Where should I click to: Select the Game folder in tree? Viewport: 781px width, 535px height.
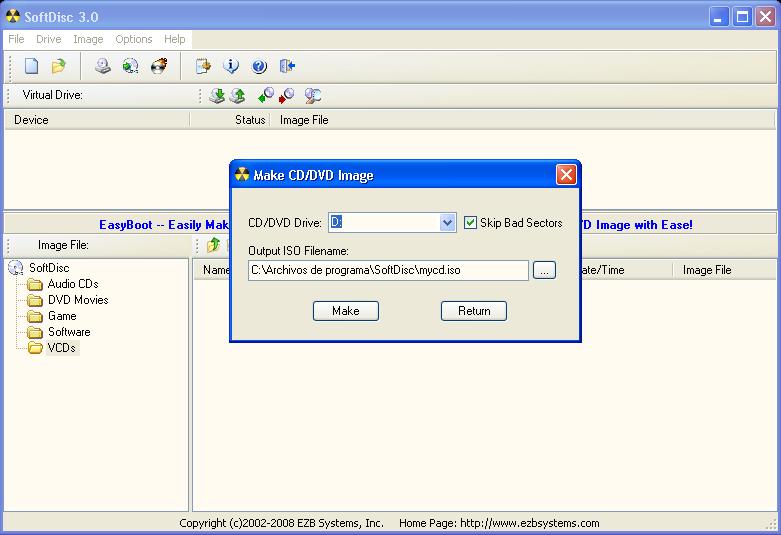pyautogui.click(x=62, y=316)
